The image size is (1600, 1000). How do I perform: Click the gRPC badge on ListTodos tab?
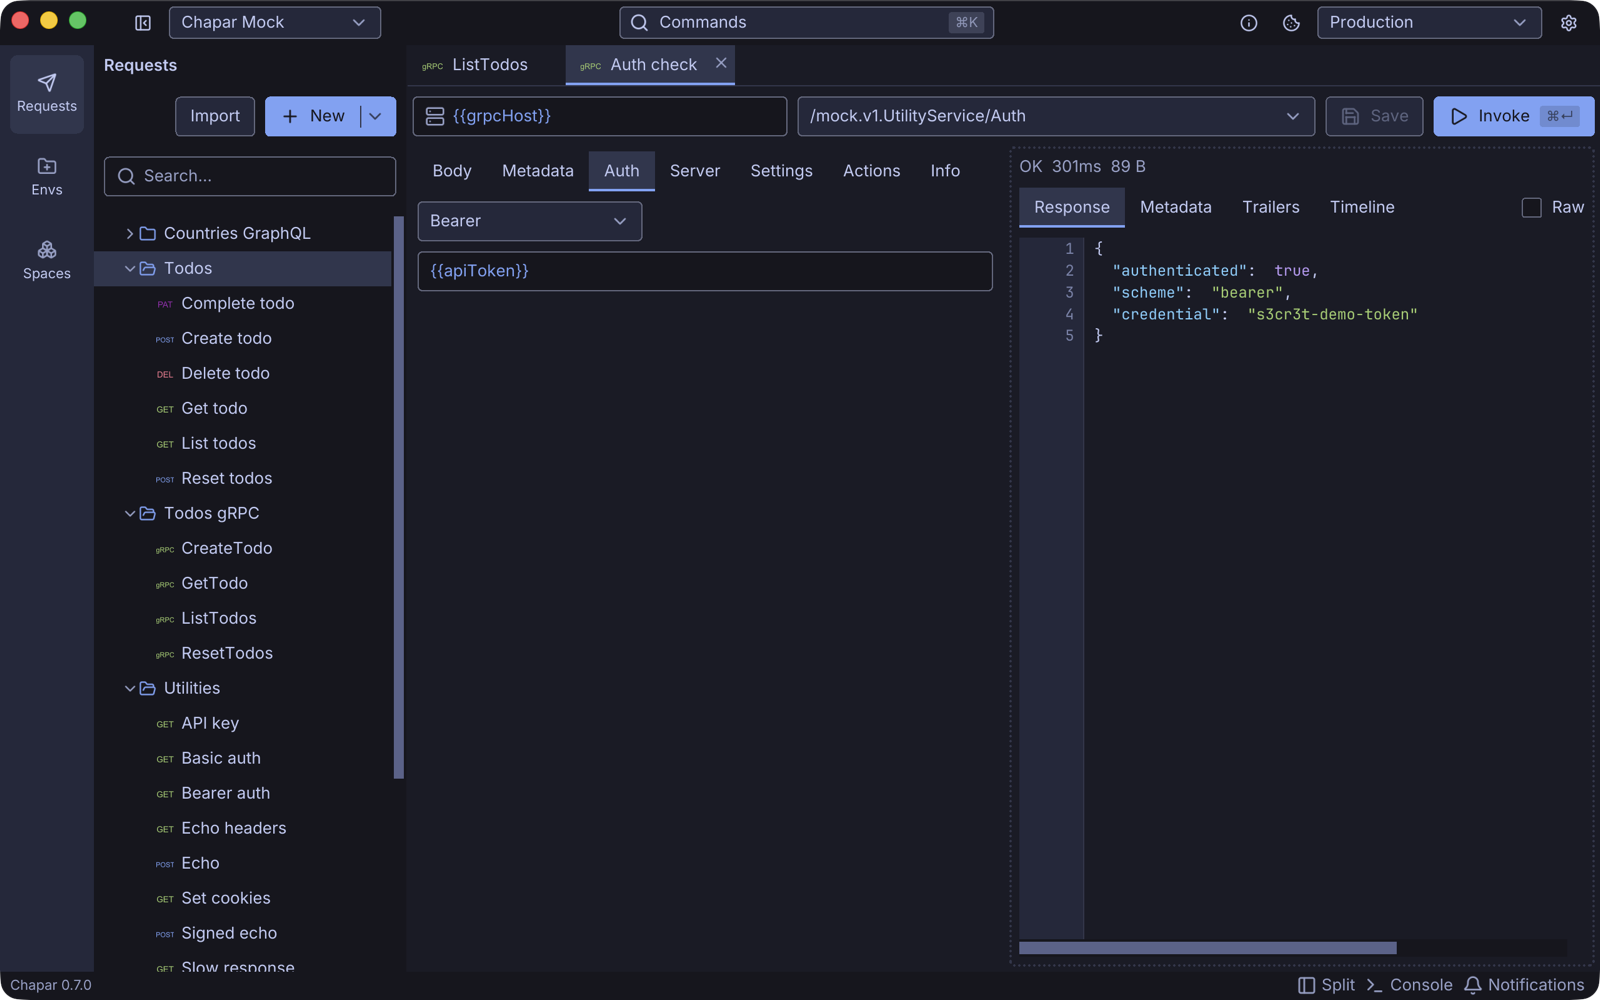(432, 66)
